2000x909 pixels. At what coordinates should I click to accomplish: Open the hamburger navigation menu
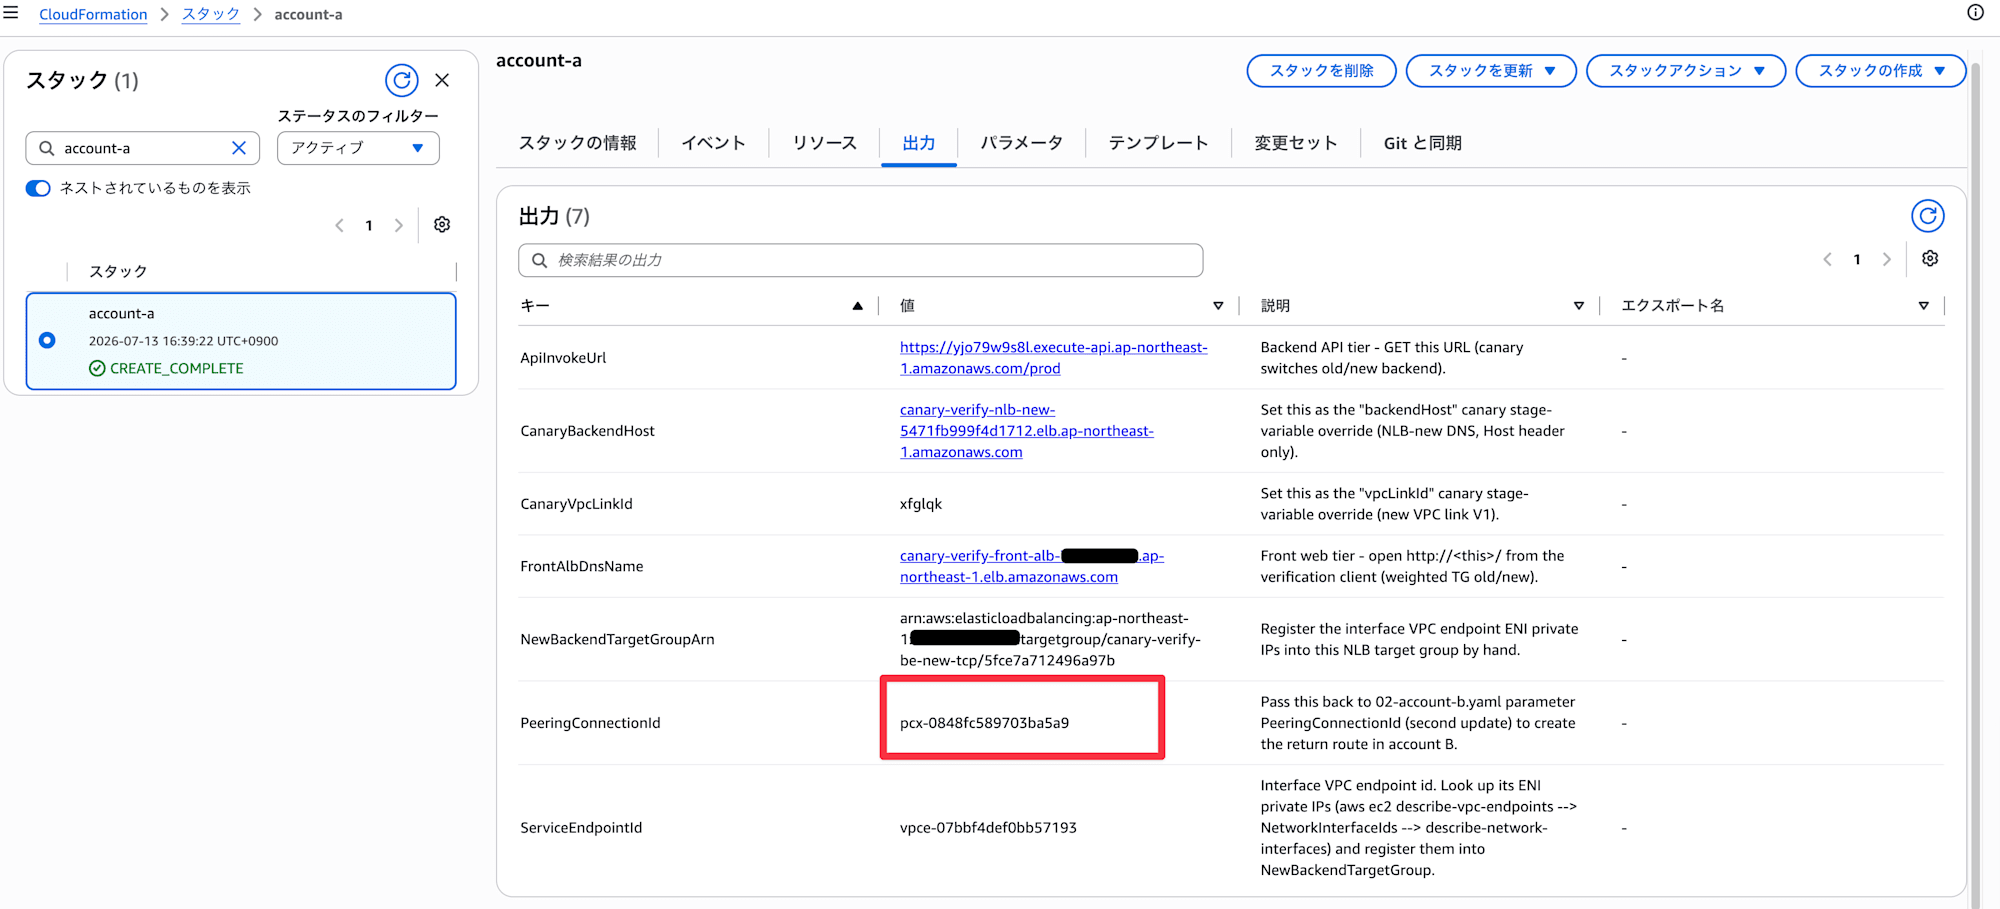click(x=11, y=13)
